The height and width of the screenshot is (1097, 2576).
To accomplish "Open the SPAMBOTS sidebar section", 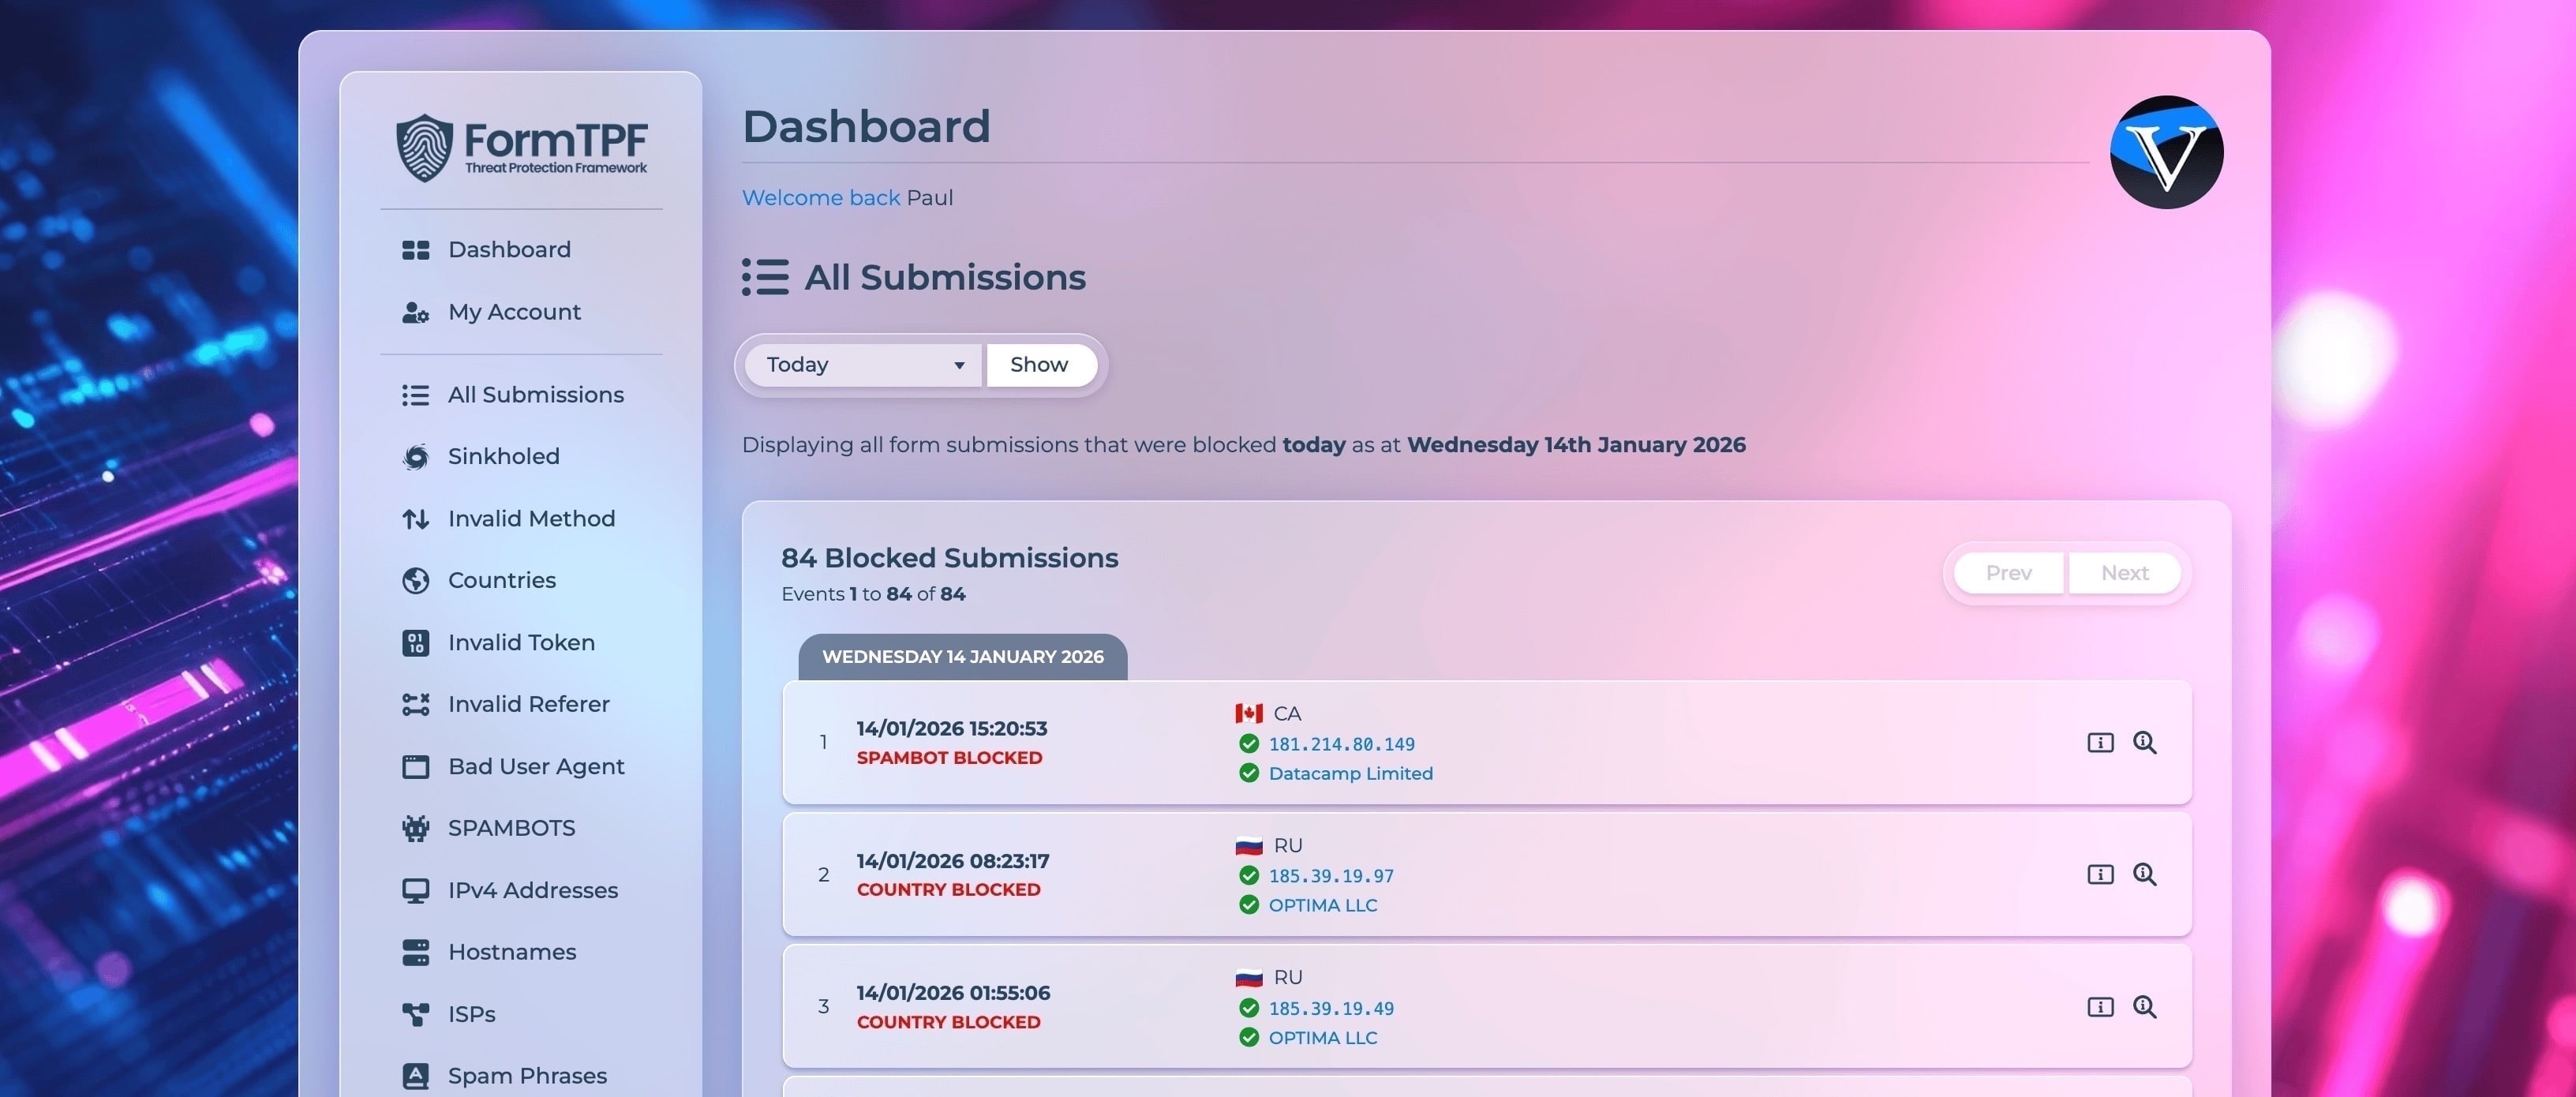I will click(511, 828).
